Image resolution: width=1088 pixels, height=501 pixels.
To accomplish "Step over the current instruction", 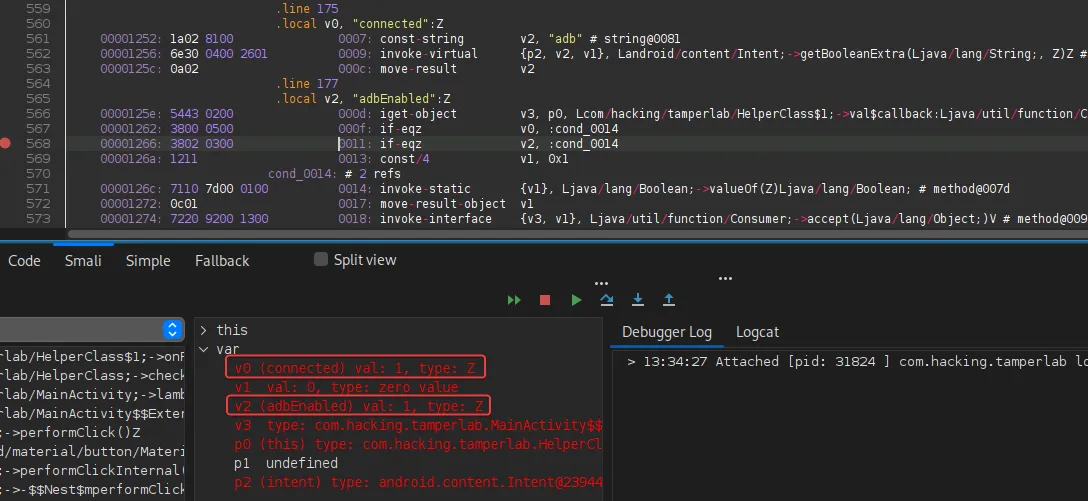I will pos(606,300).
